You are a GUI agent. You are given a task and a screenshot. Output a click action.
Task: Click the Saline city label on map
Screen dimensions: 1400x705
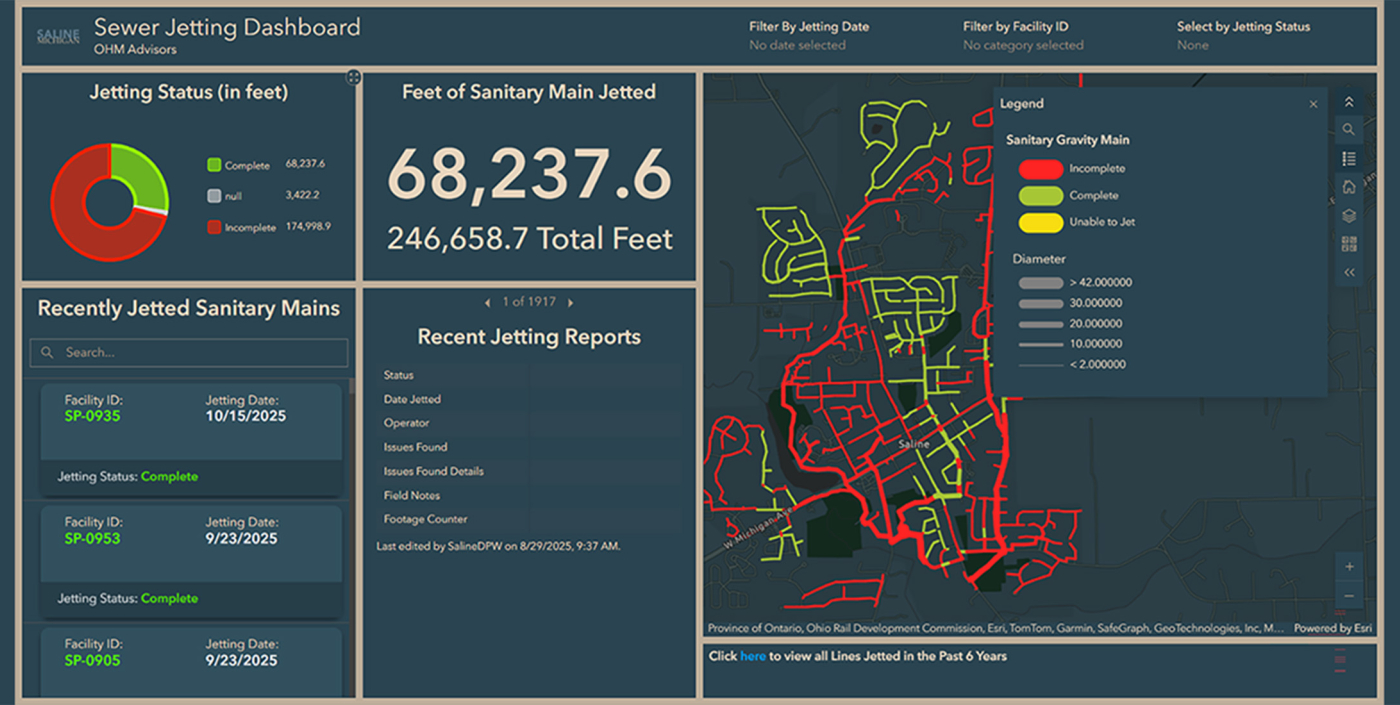pyautogui.click(x=912, y=443)
